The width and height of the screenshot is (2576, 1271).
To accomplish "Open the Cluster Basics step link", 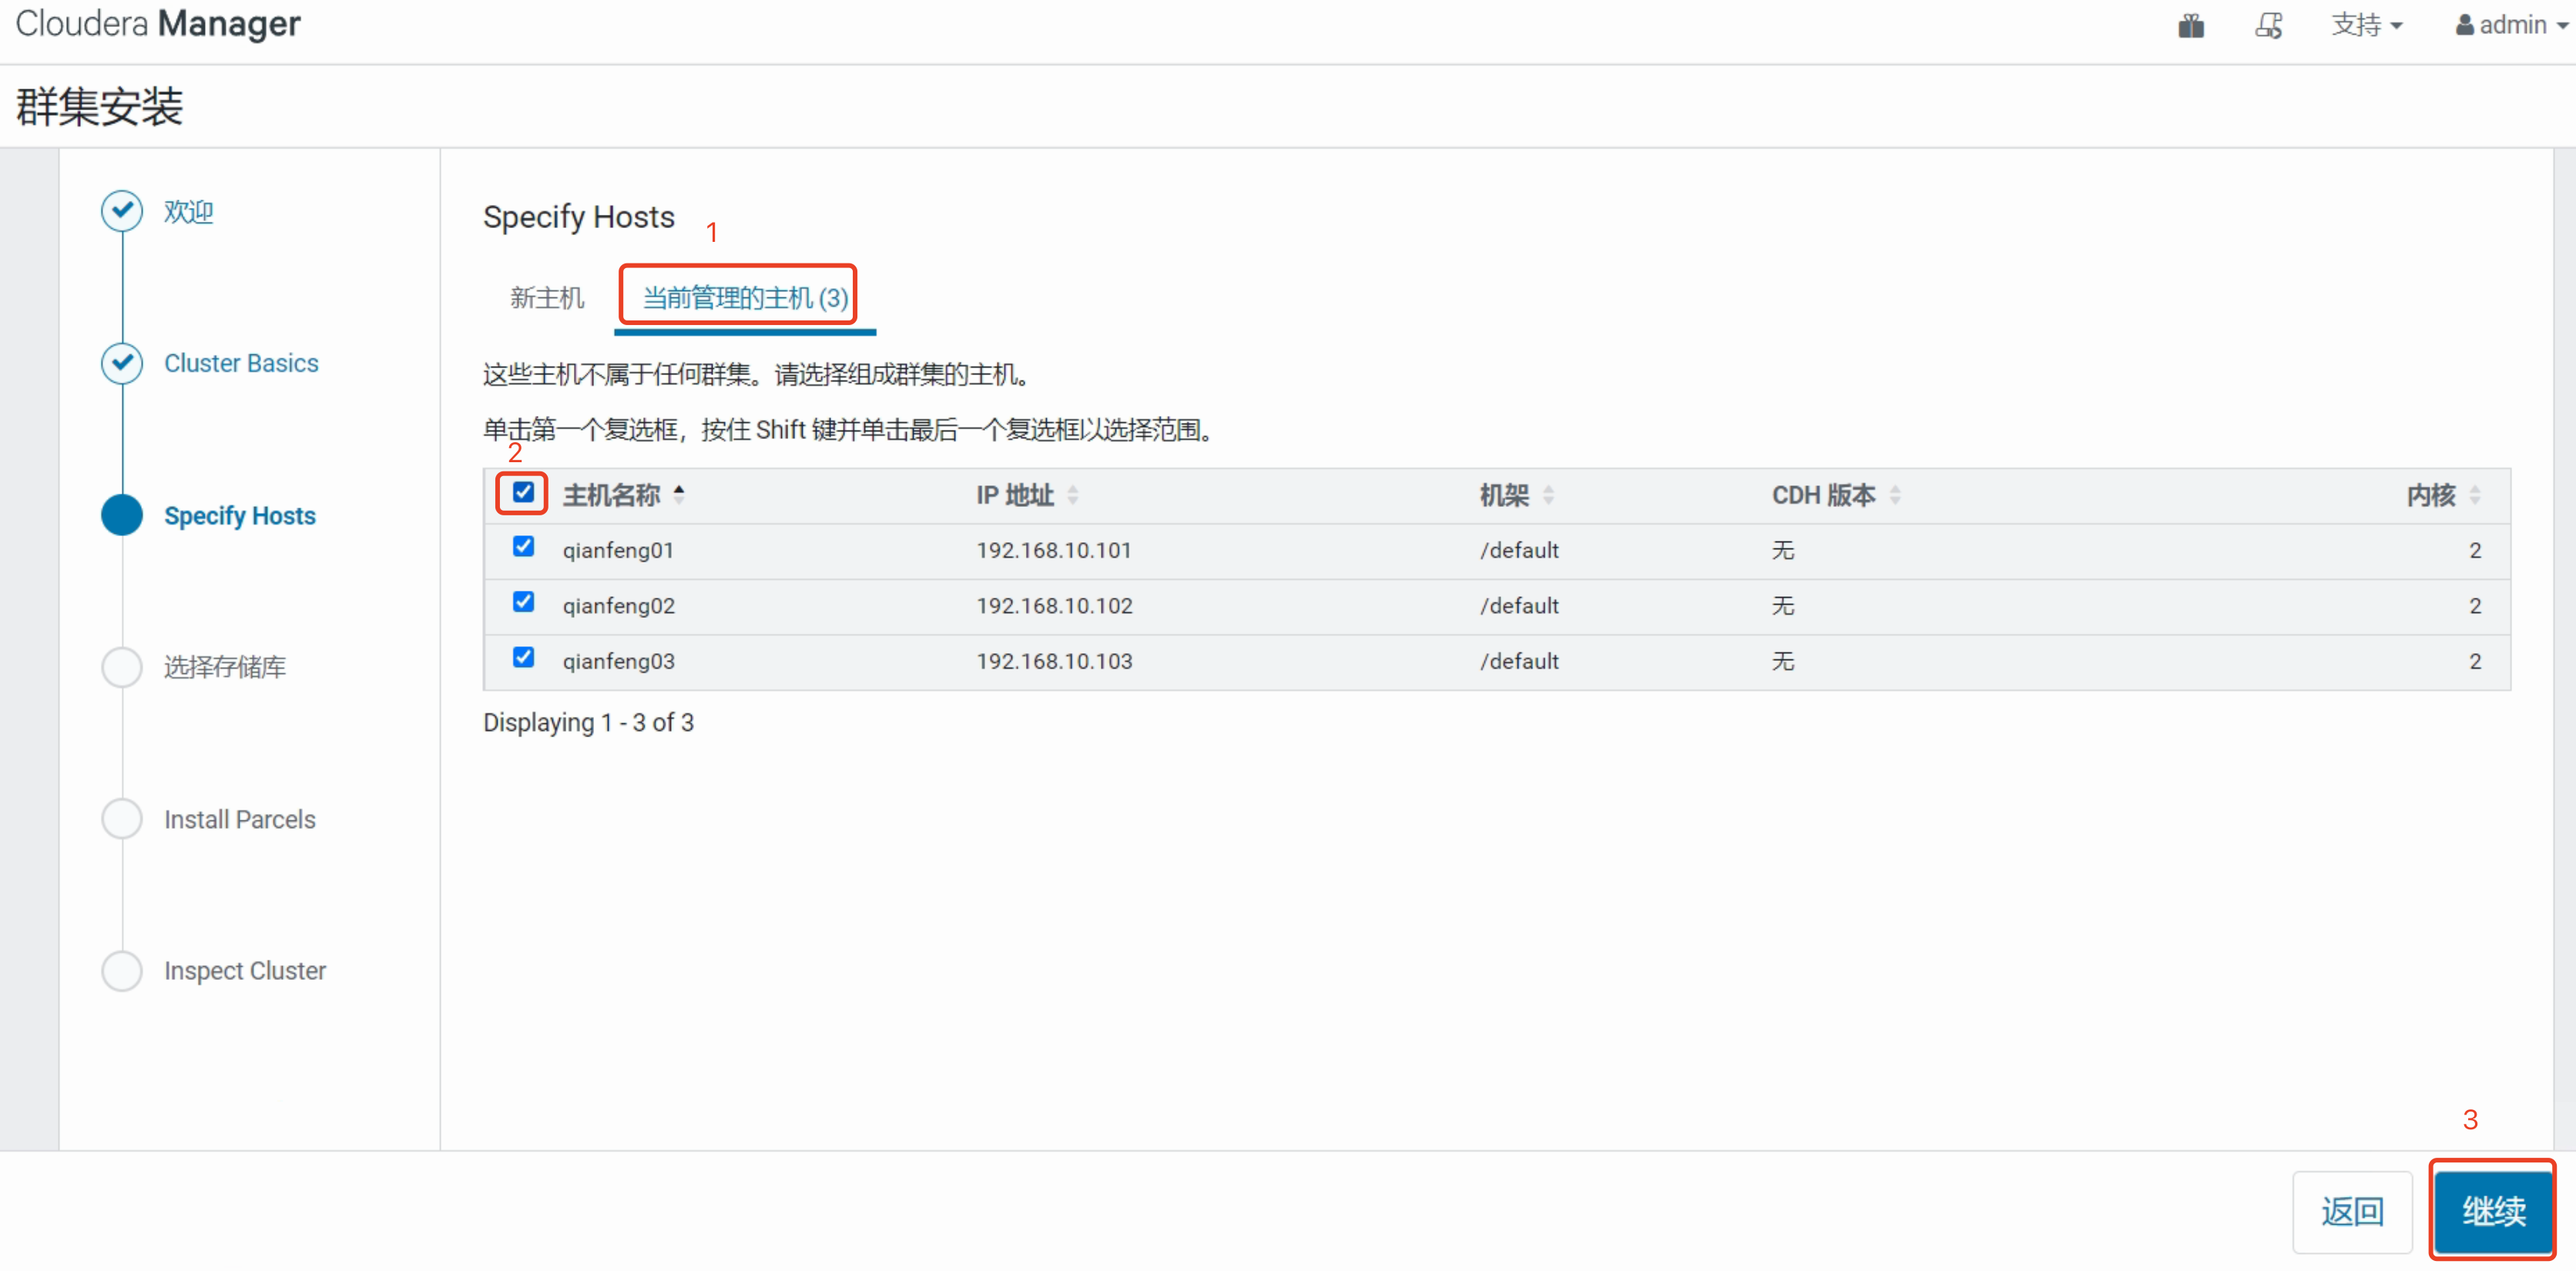I will tap(241, 363).
